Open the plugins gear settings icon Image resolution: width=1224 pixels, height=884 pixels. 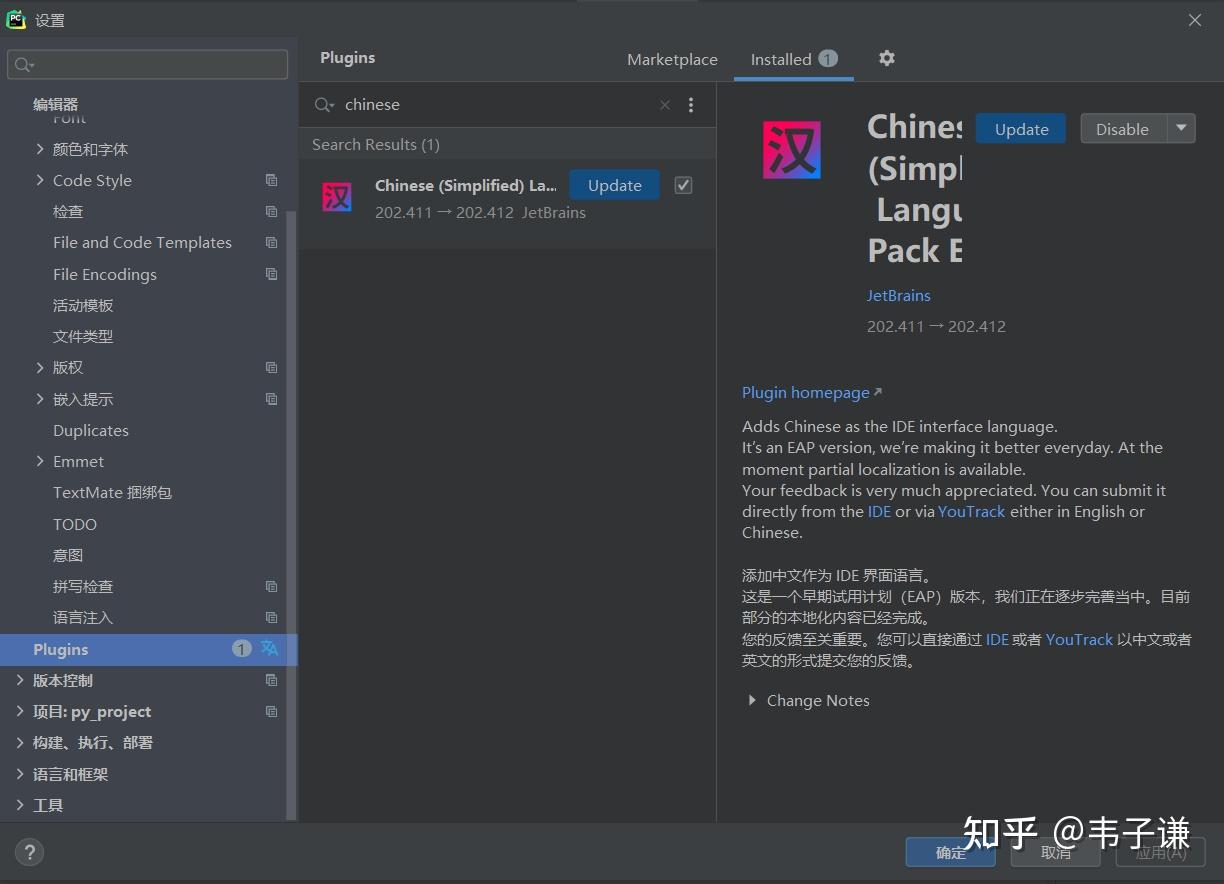(x=886, y=58)
